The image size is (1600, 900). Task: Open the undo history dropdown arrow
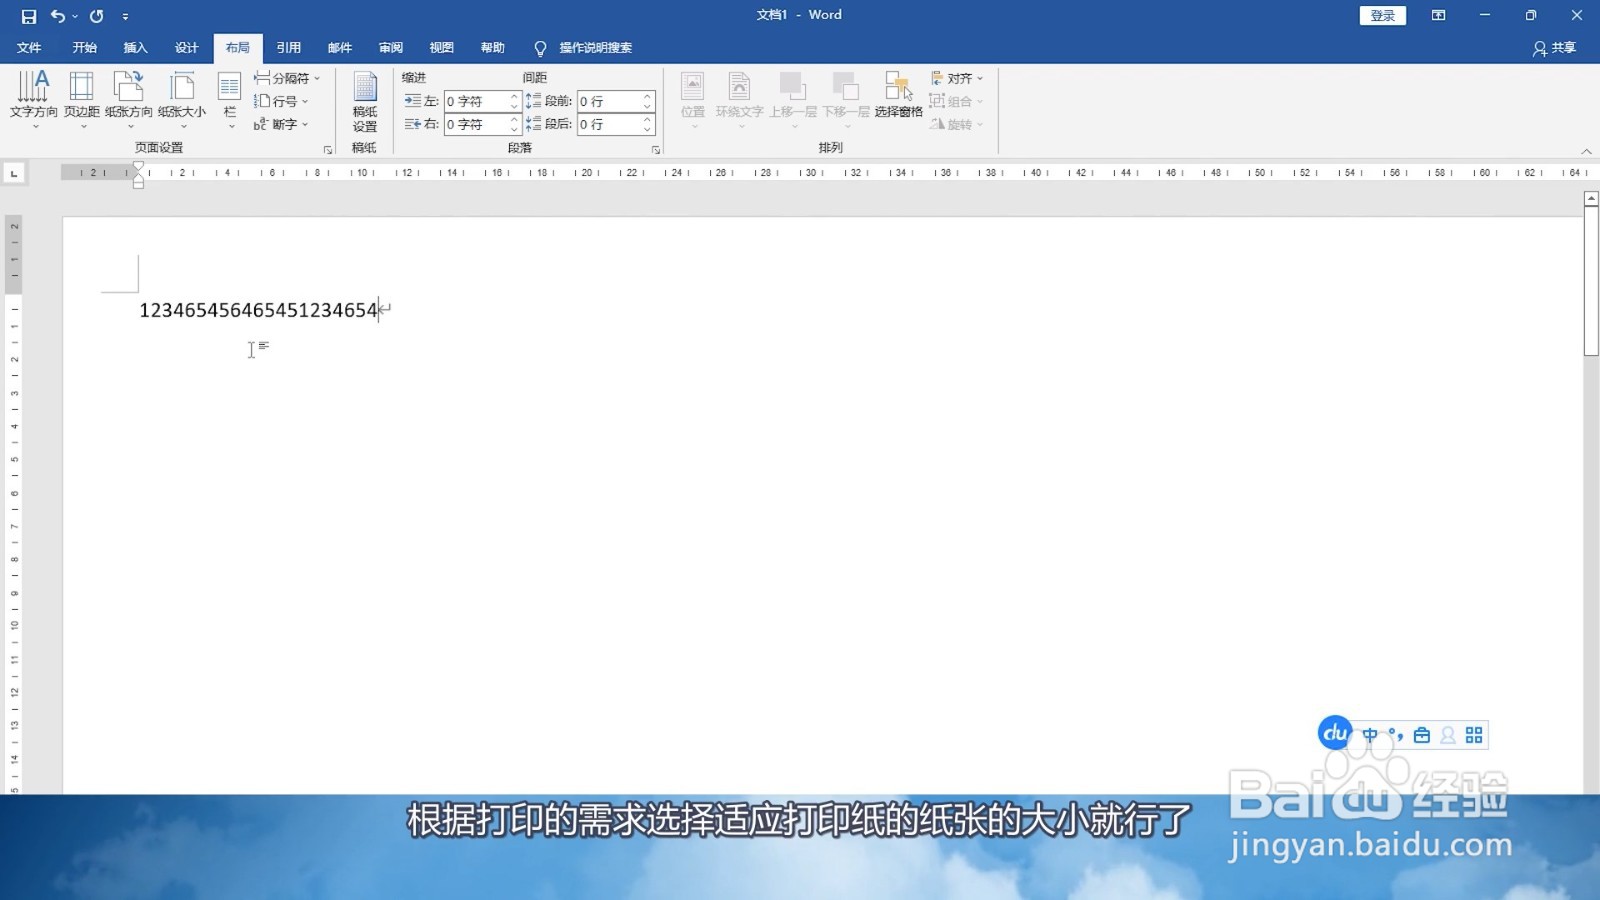point(75,16)
